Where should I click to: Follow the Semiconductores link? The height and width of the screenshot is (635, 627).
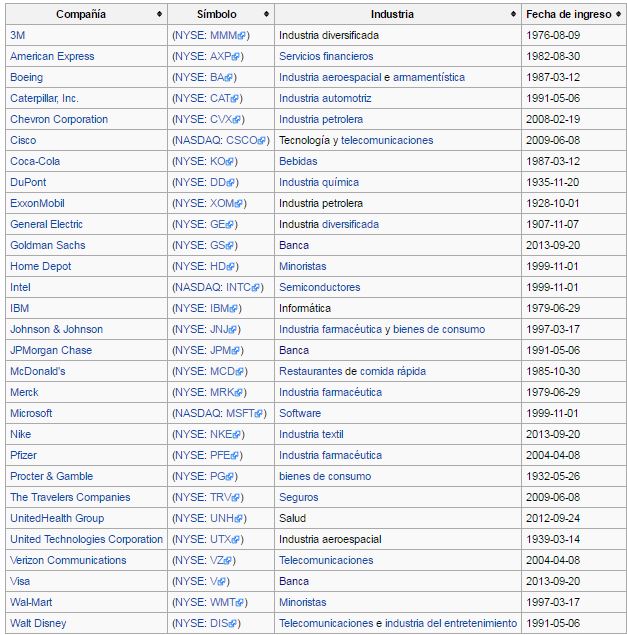(x=320, y=287)
